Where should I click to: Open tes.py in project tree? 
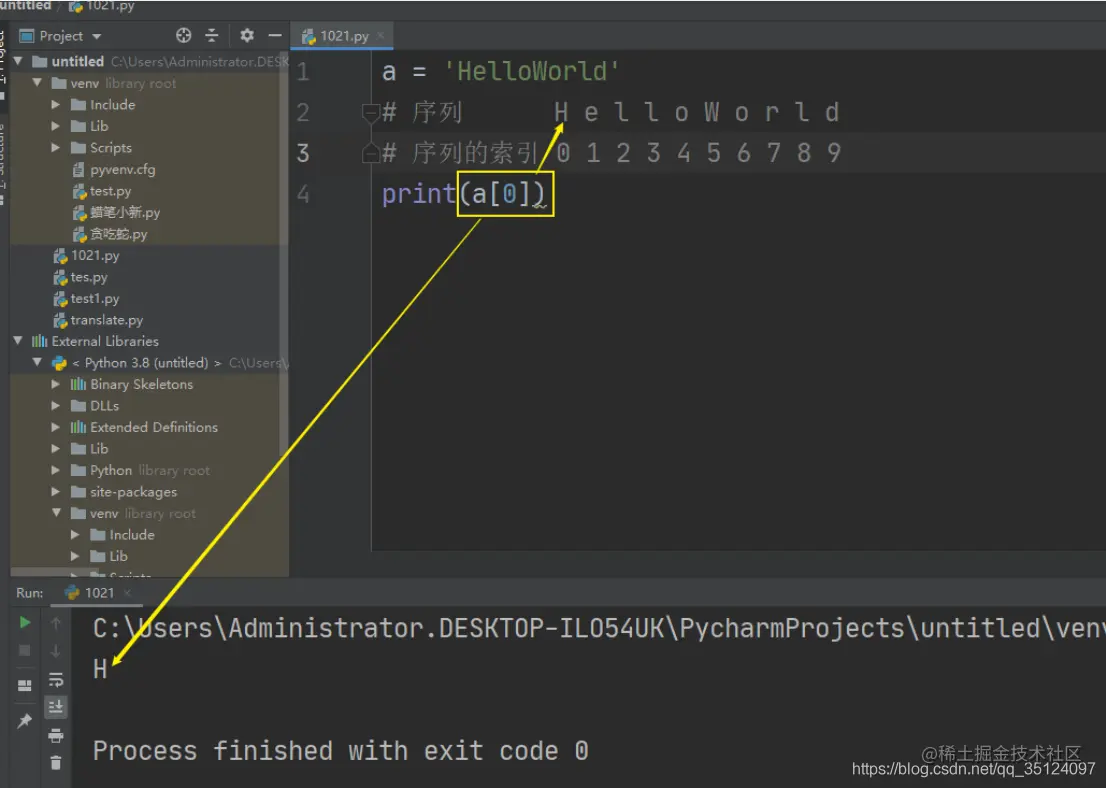click(x=80, y=277)
